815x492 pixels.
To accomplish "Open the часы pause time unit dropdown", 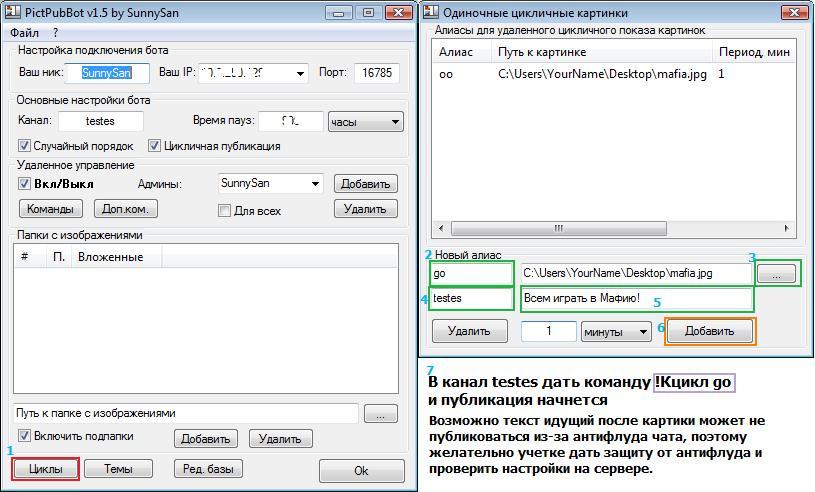I will point(395,122).
